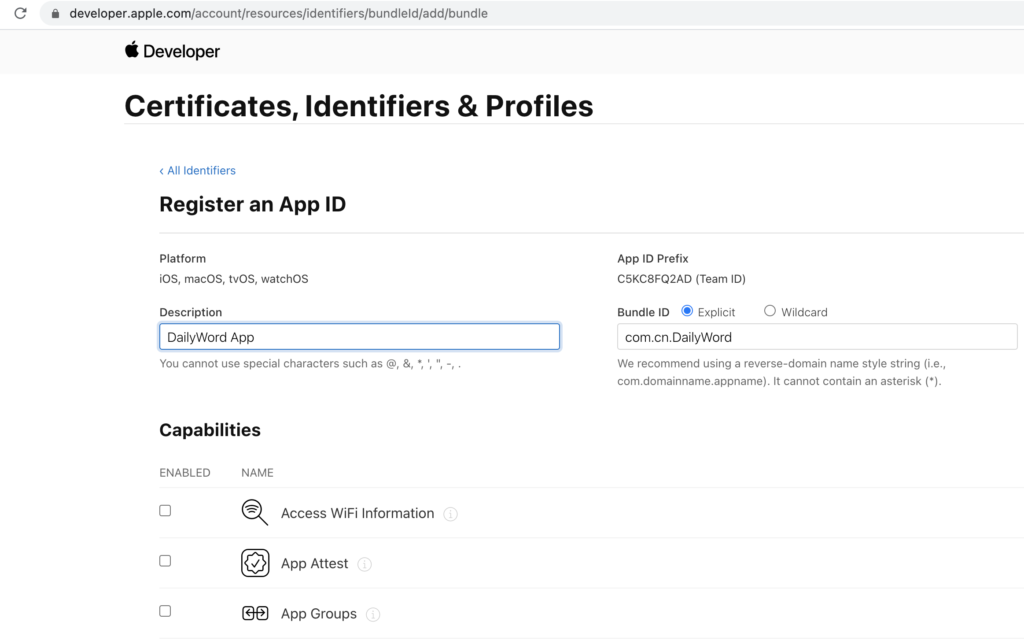The height and width of the screenshot is (644, 1024).
Task: Open the Apple Developer logo home link
Action: coord(172,51)
